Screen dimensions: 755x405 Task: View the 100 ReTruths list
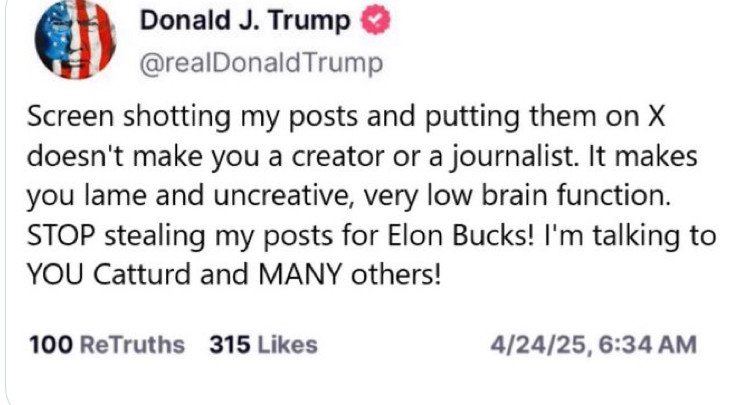[x=107, y=345]
